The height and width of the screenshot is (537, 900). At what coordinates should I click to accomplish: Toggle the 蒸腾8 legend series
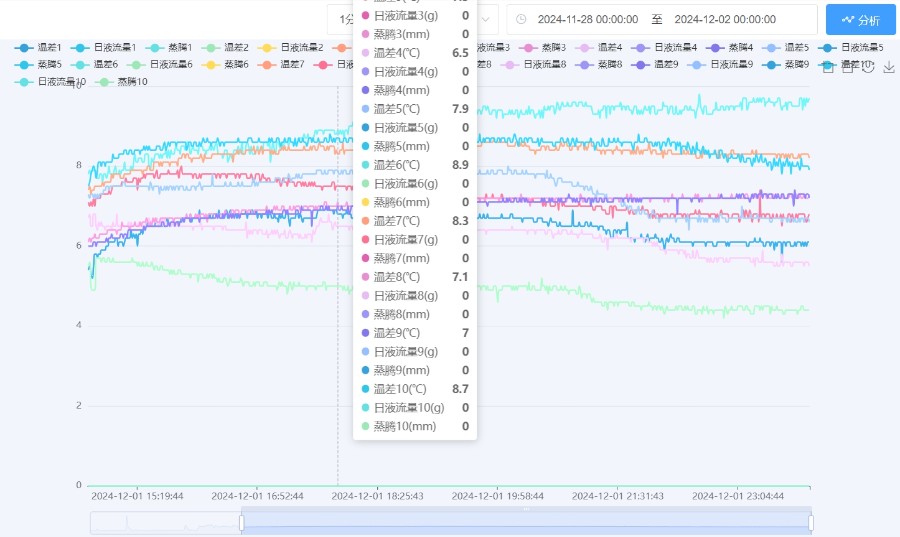(x=599, y=65)
